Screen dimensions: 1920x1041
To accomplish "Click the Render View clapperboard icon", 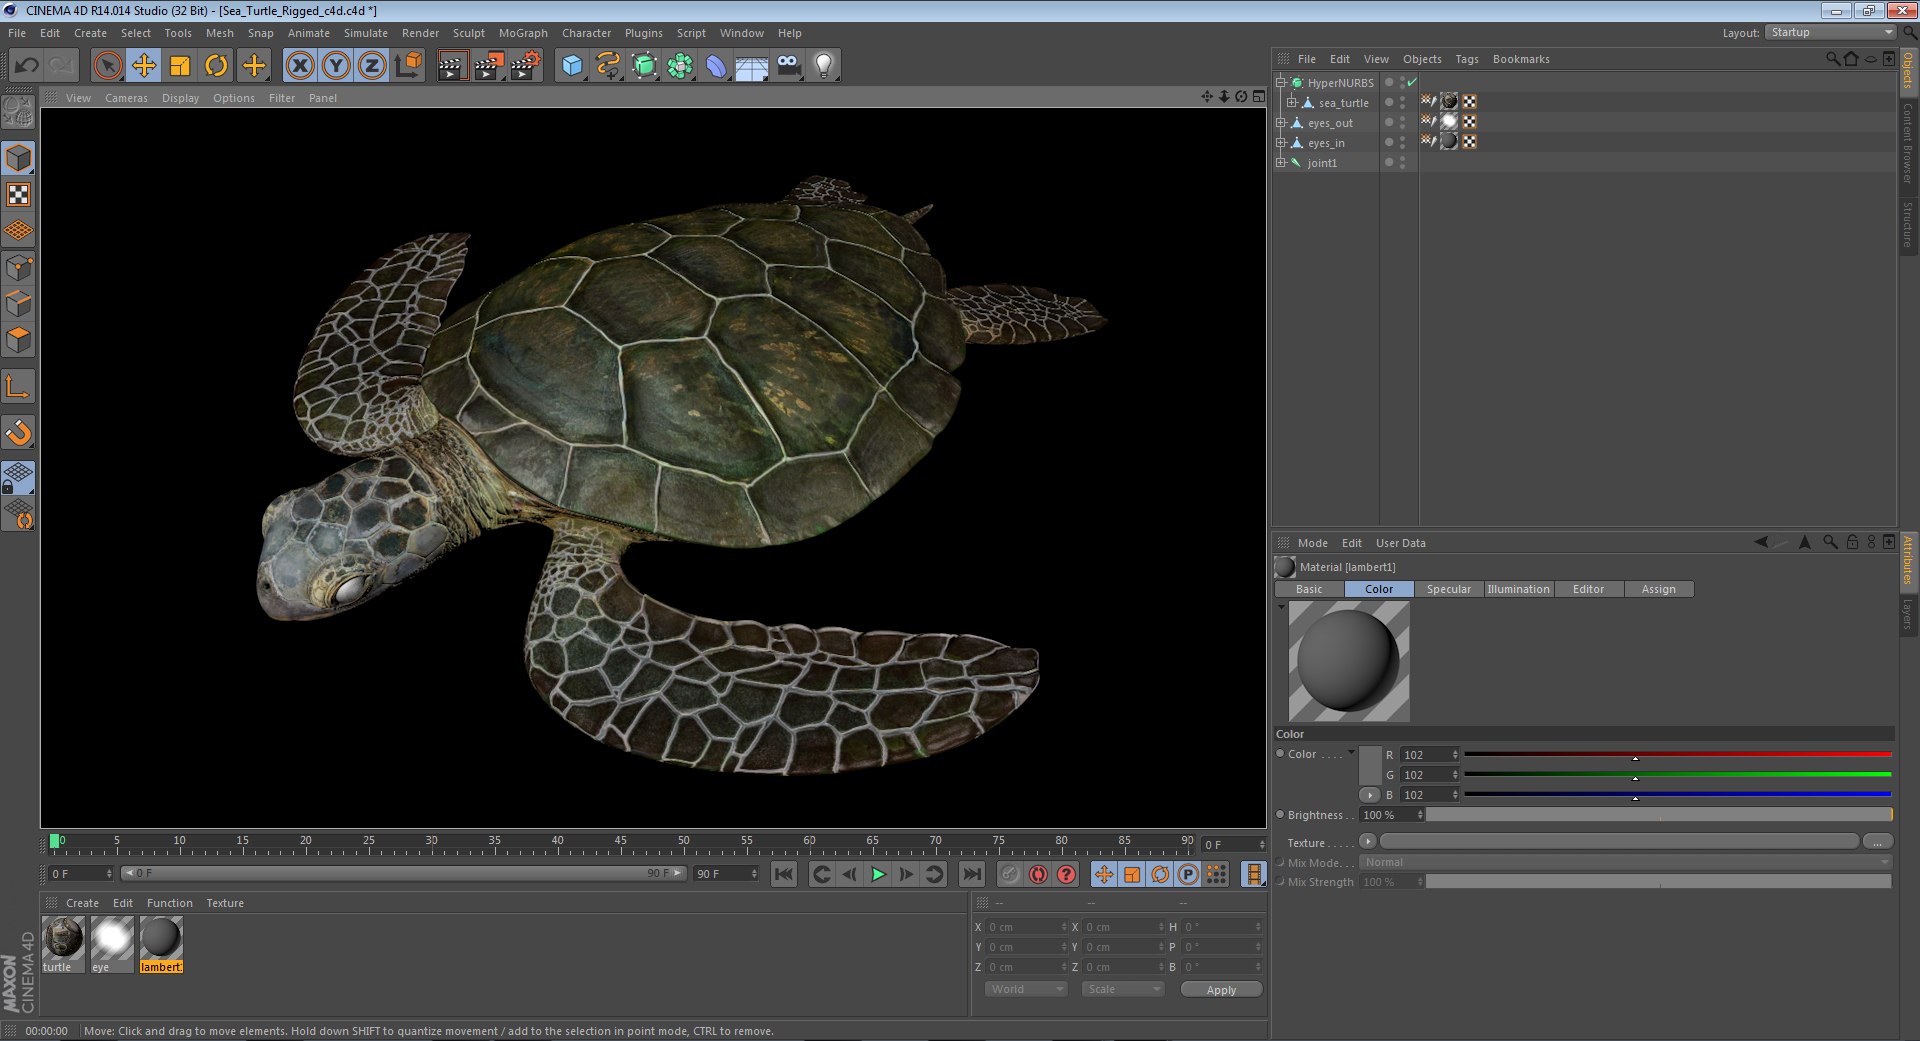I will click(x=452, y=66).
